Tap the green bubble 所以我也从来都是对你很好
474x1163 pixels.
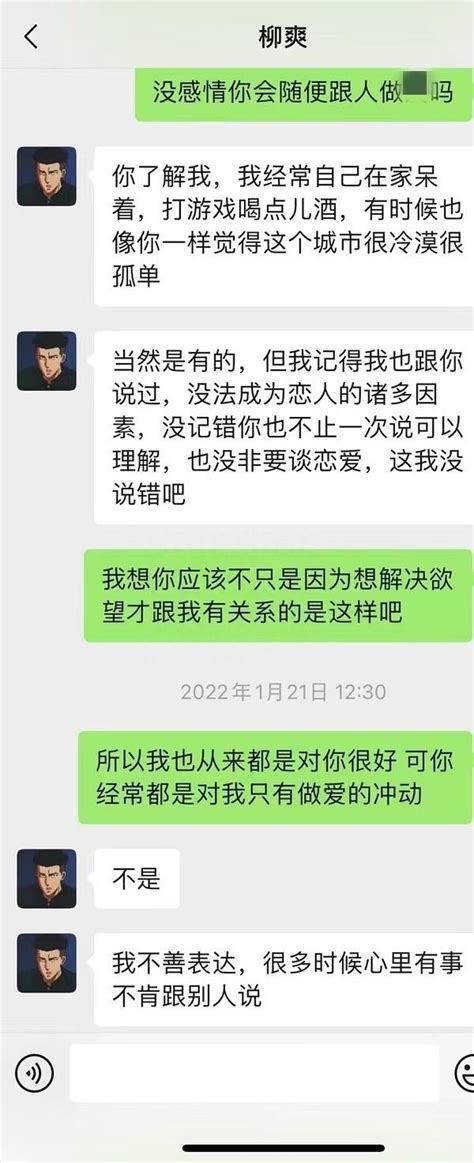pos(275,777)
